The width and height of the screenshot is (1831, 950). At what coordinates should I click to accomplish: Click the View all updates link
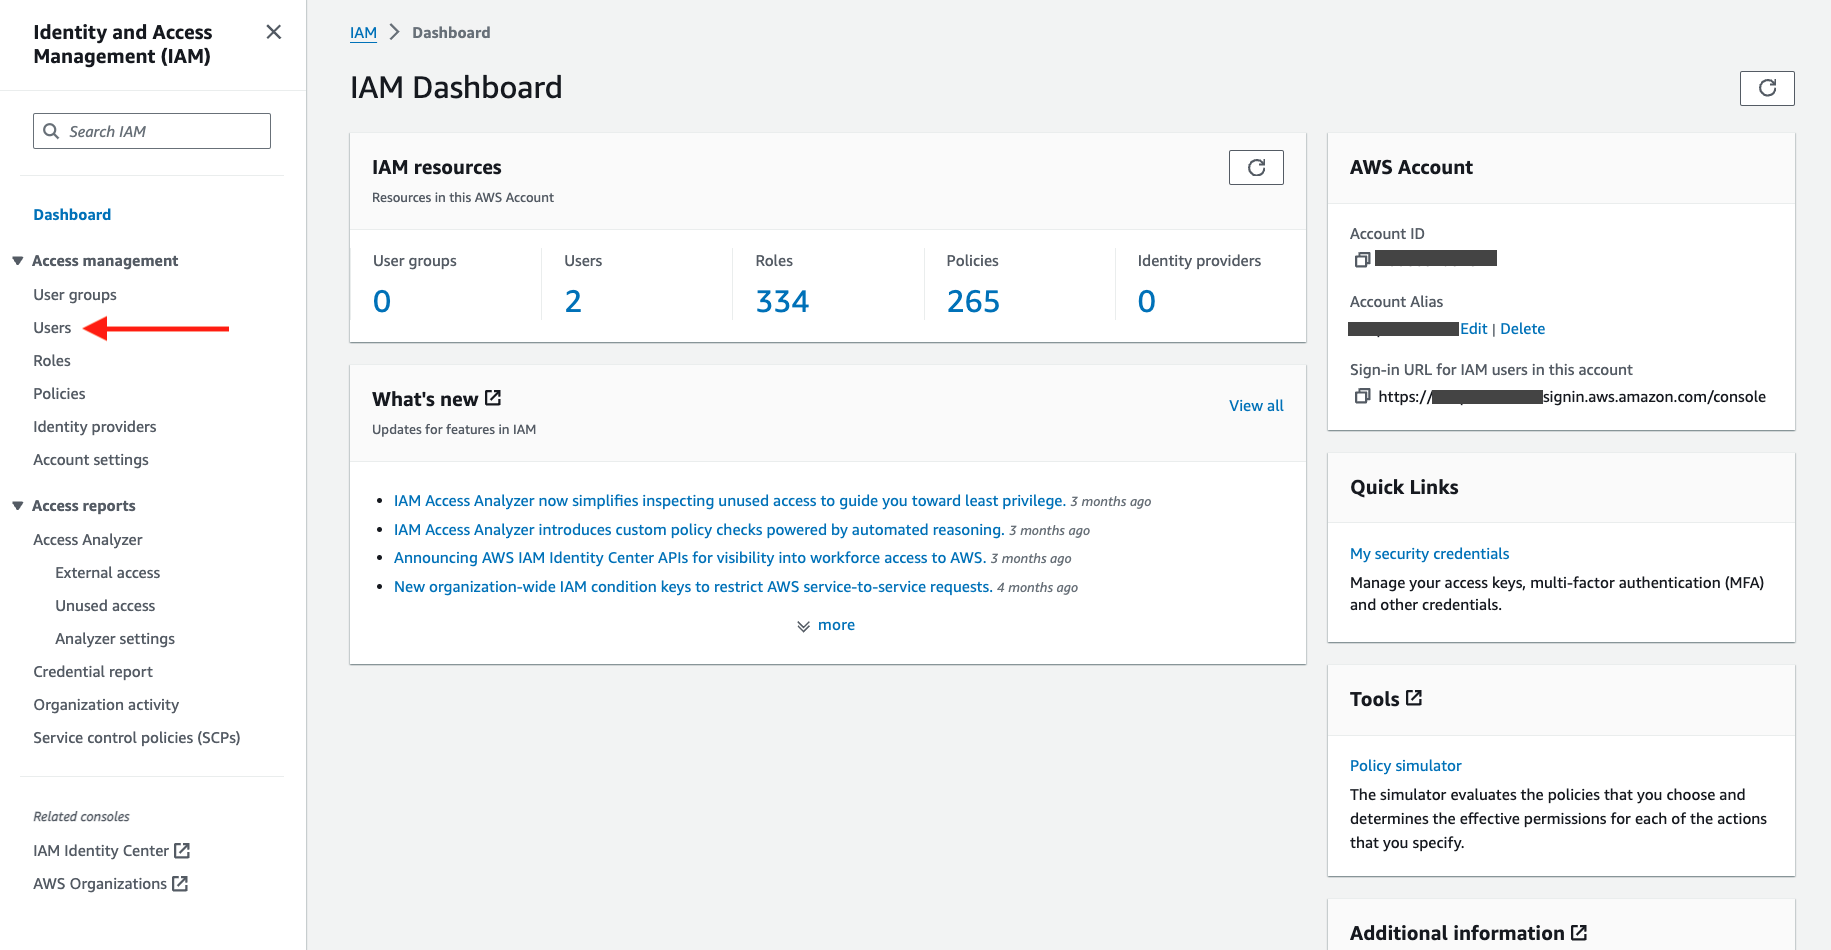[1255, 406]
